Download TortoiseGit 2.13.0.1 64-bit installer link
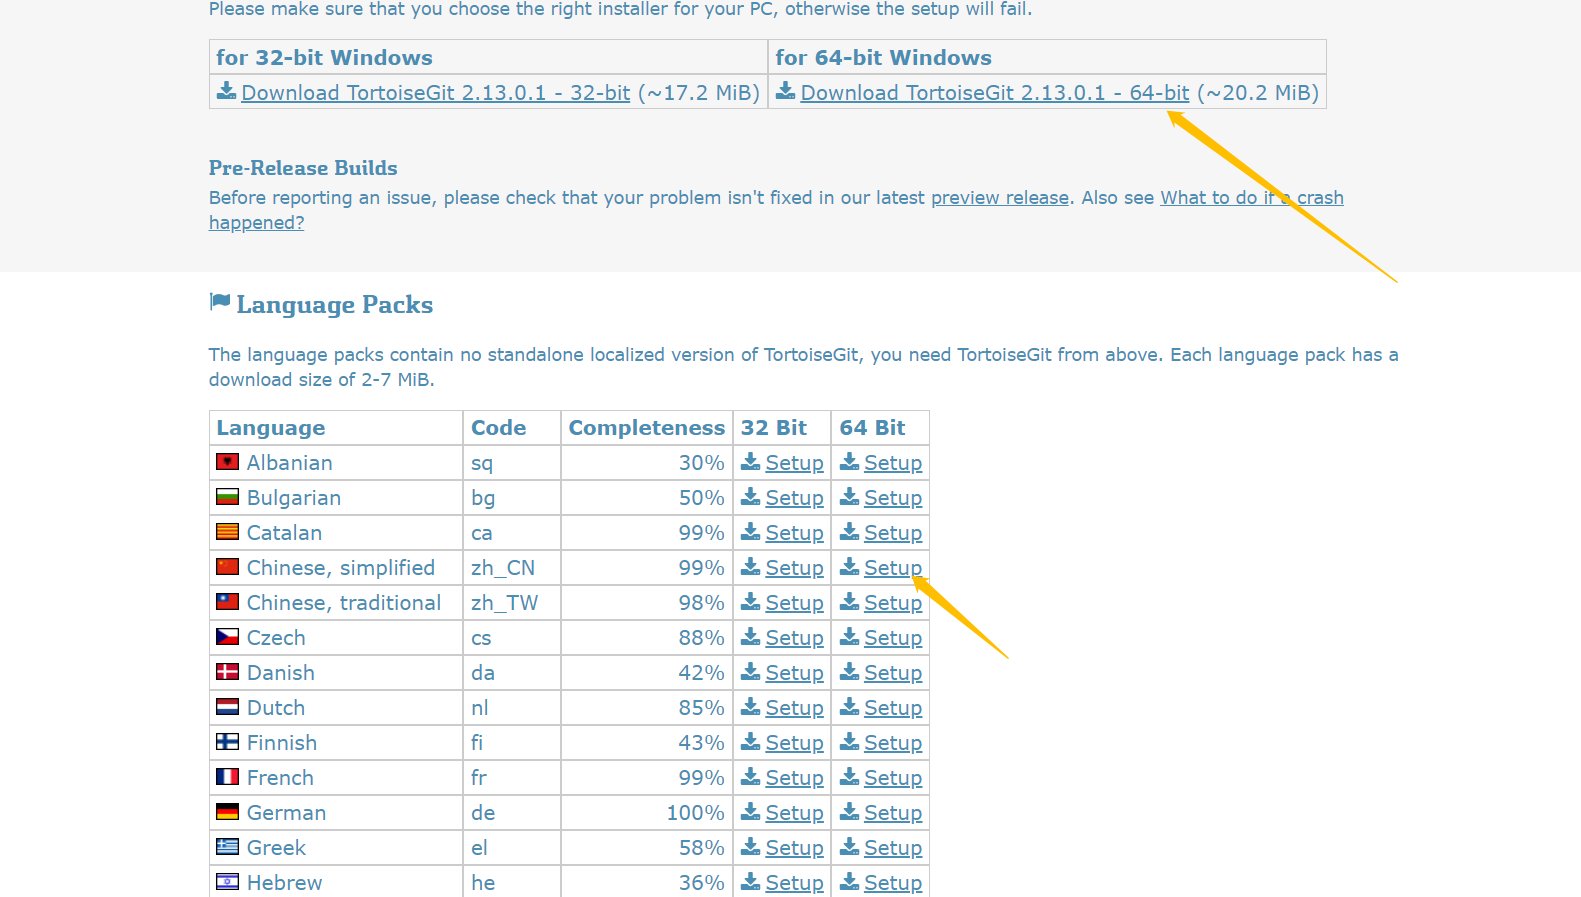This screenshot has height=897, width=1581. (x=995, y=93)
